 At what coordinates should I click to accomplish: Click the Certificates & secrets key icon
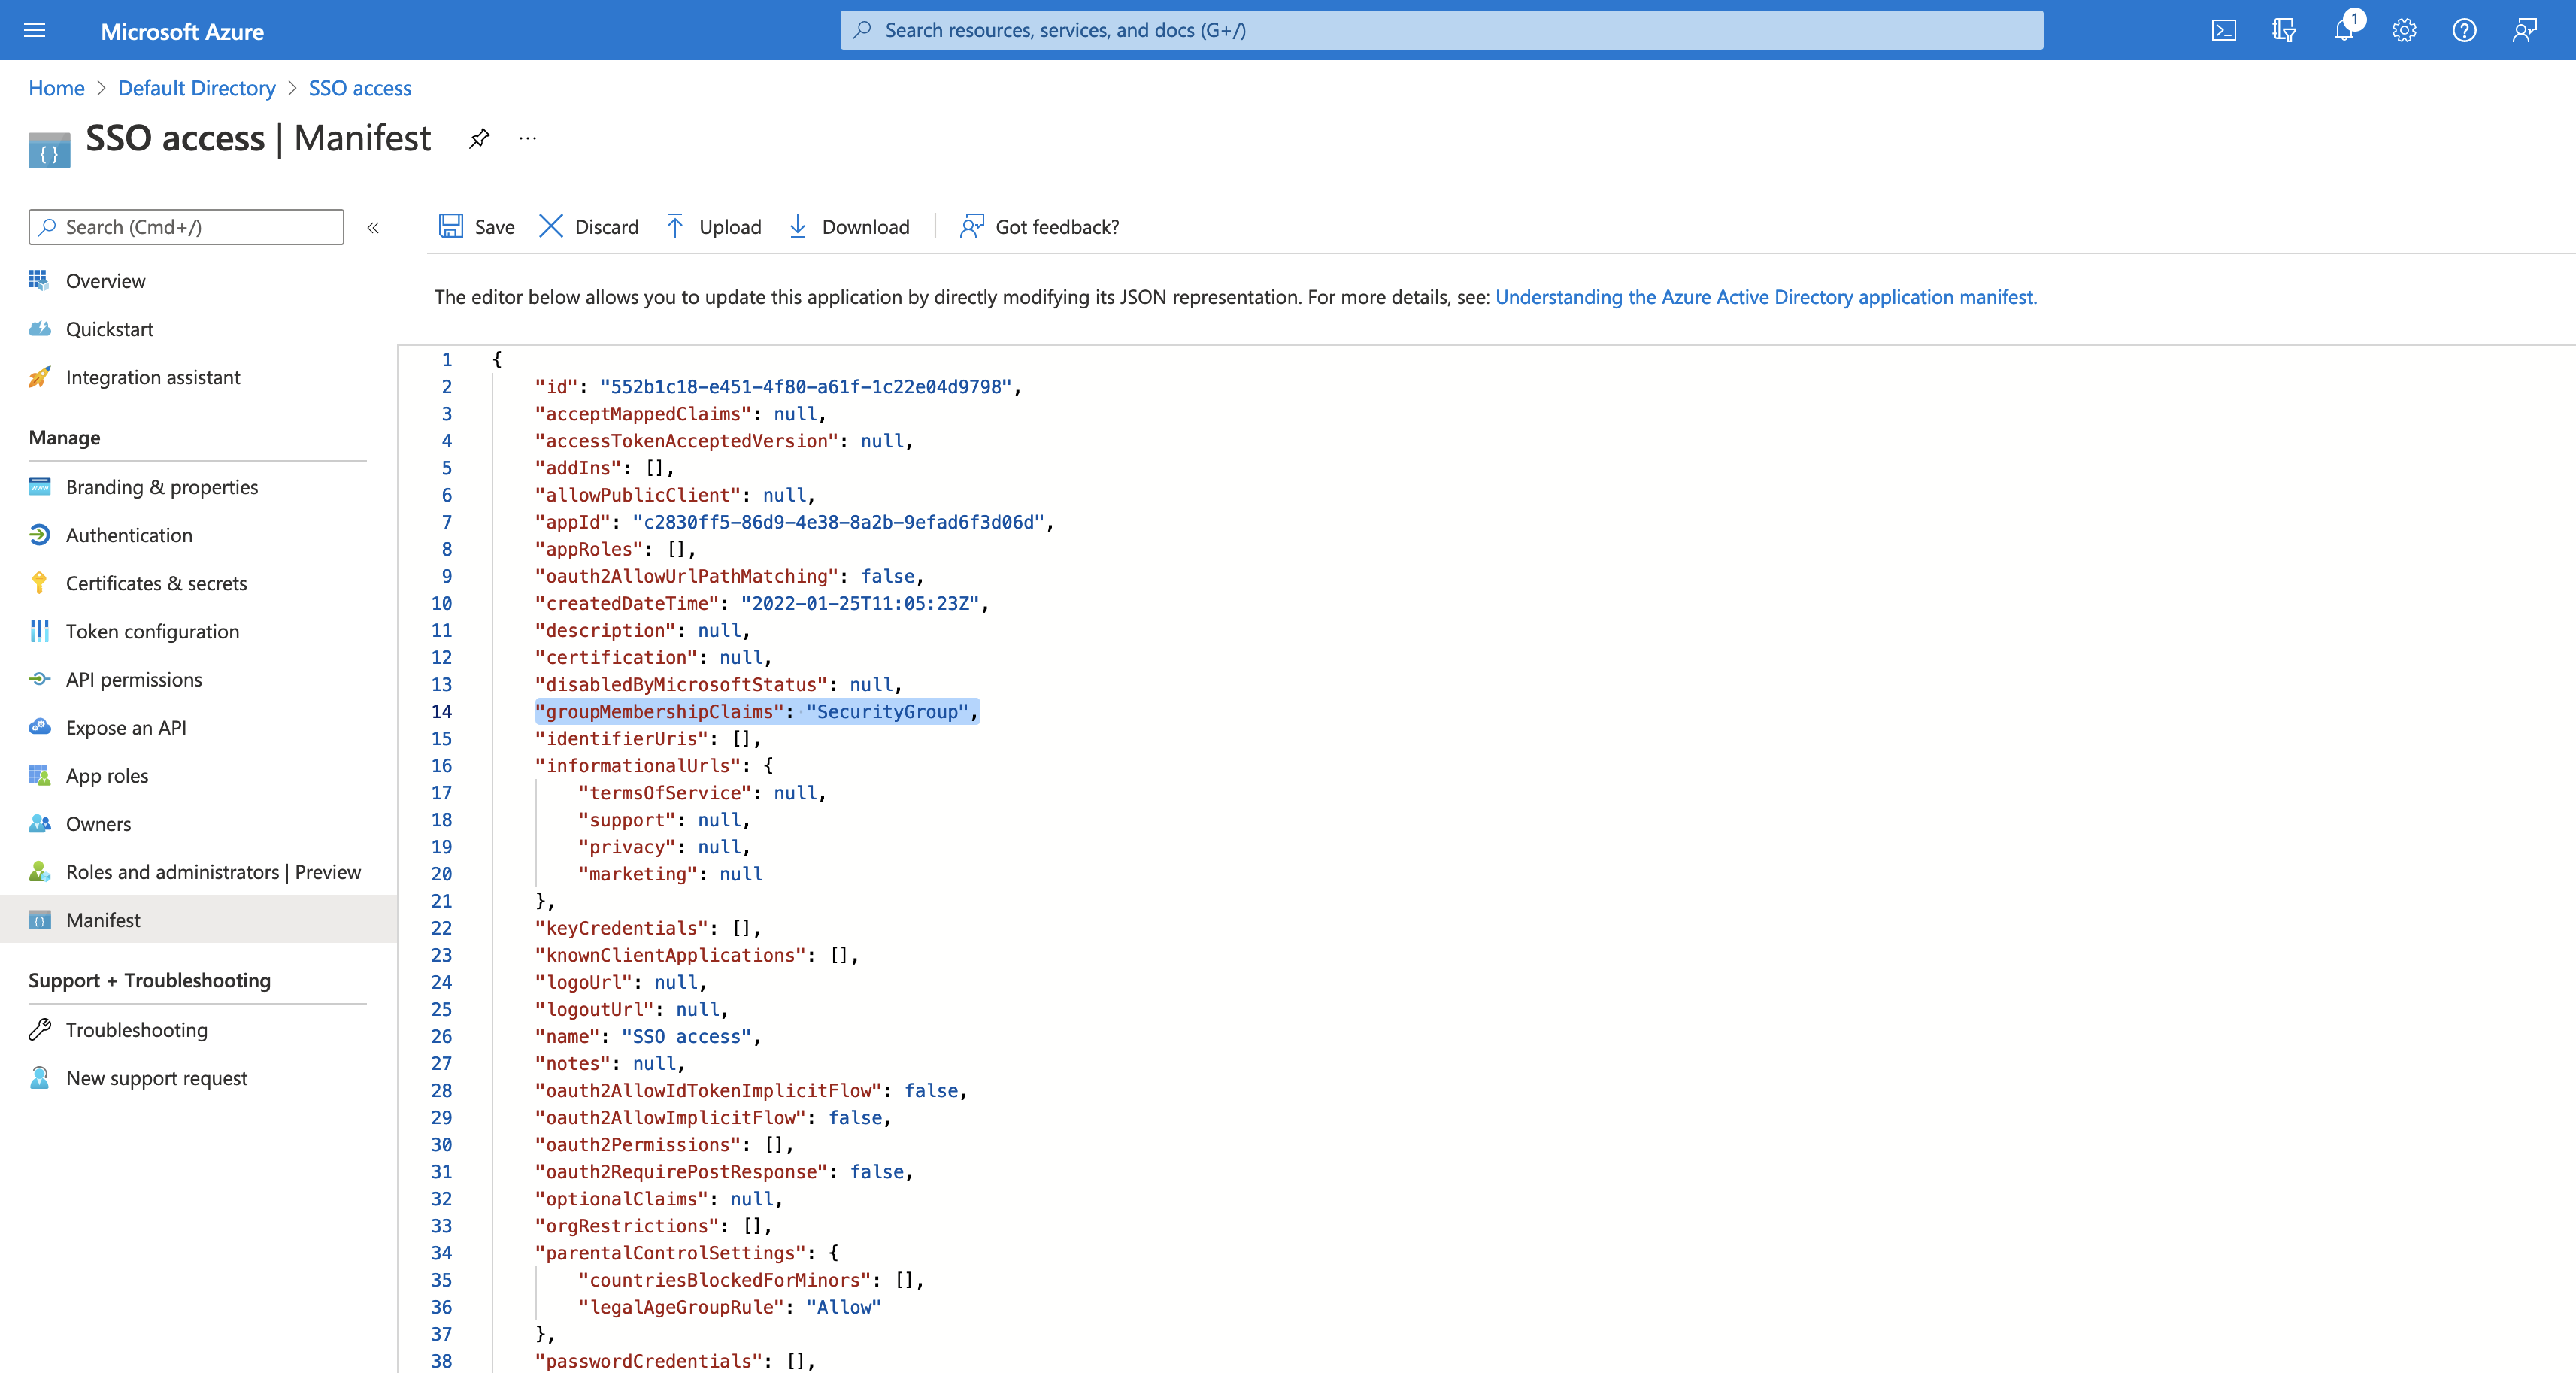pyautogui.click(x=39, y=583)
